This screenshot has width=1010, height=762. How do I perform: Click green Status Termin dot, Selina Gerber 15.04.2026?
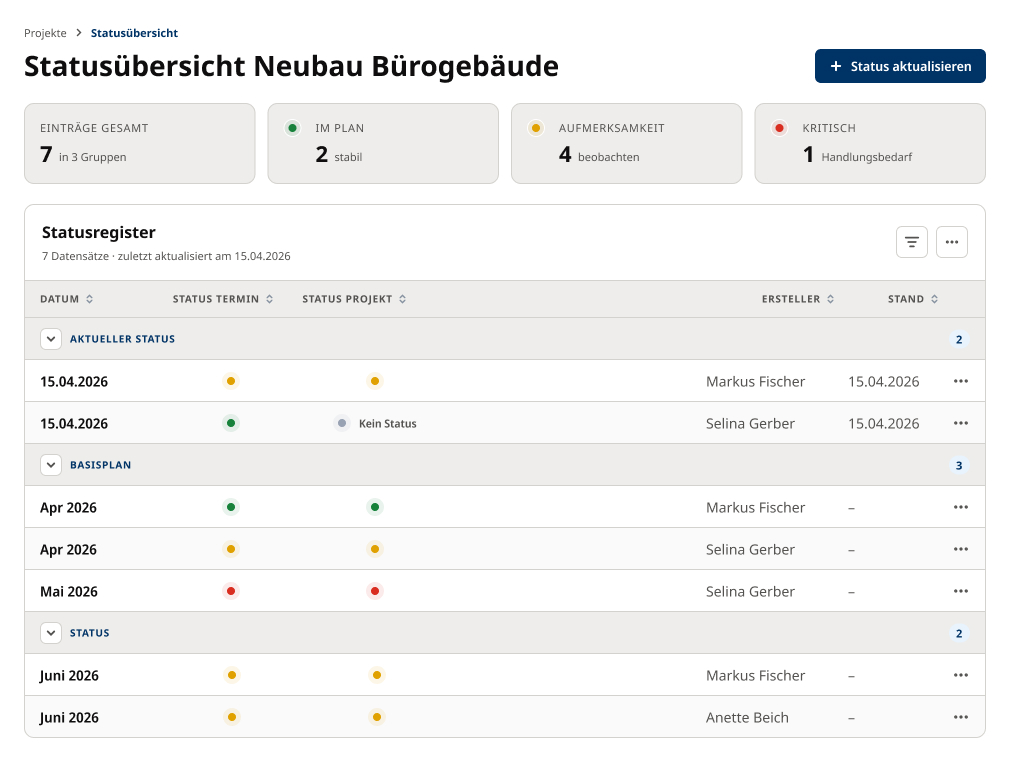[231, 423]
